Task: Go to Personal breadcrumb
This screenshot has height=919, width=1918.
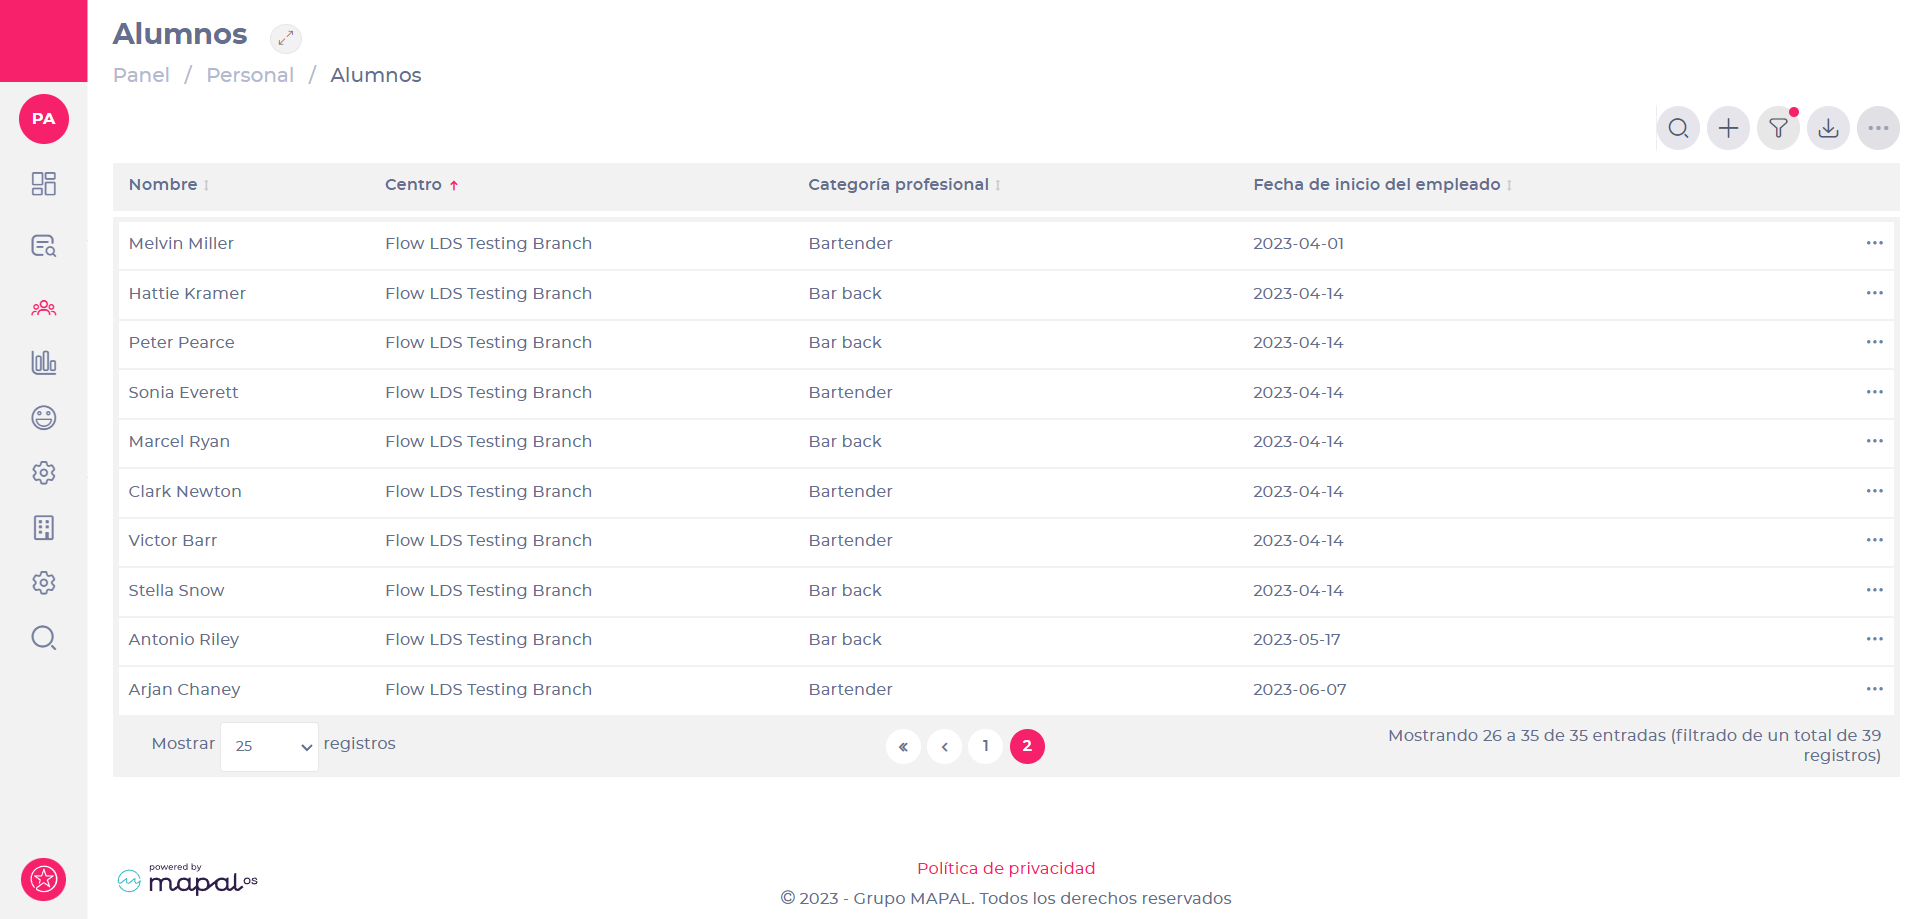Action: [x=250, y=75]
